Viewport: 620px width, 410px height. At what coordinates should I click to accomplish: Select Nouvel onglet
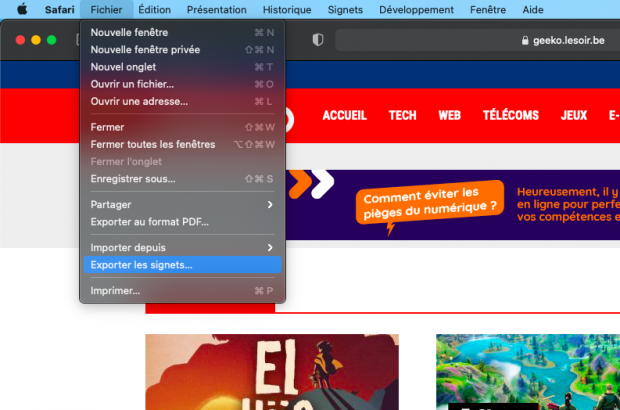182,67
